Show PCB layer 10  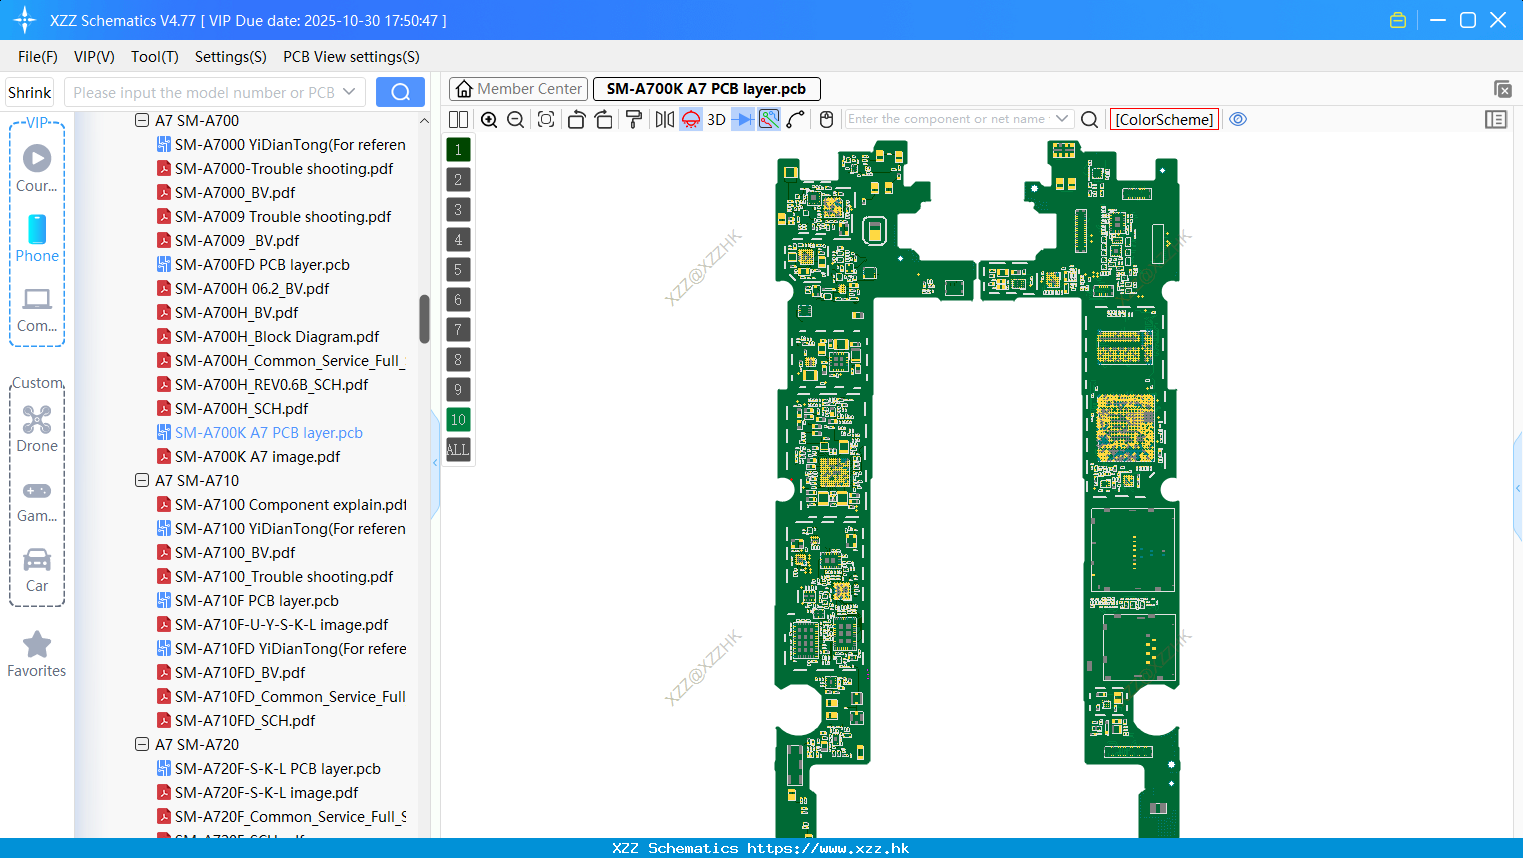[x=458, y=420]
